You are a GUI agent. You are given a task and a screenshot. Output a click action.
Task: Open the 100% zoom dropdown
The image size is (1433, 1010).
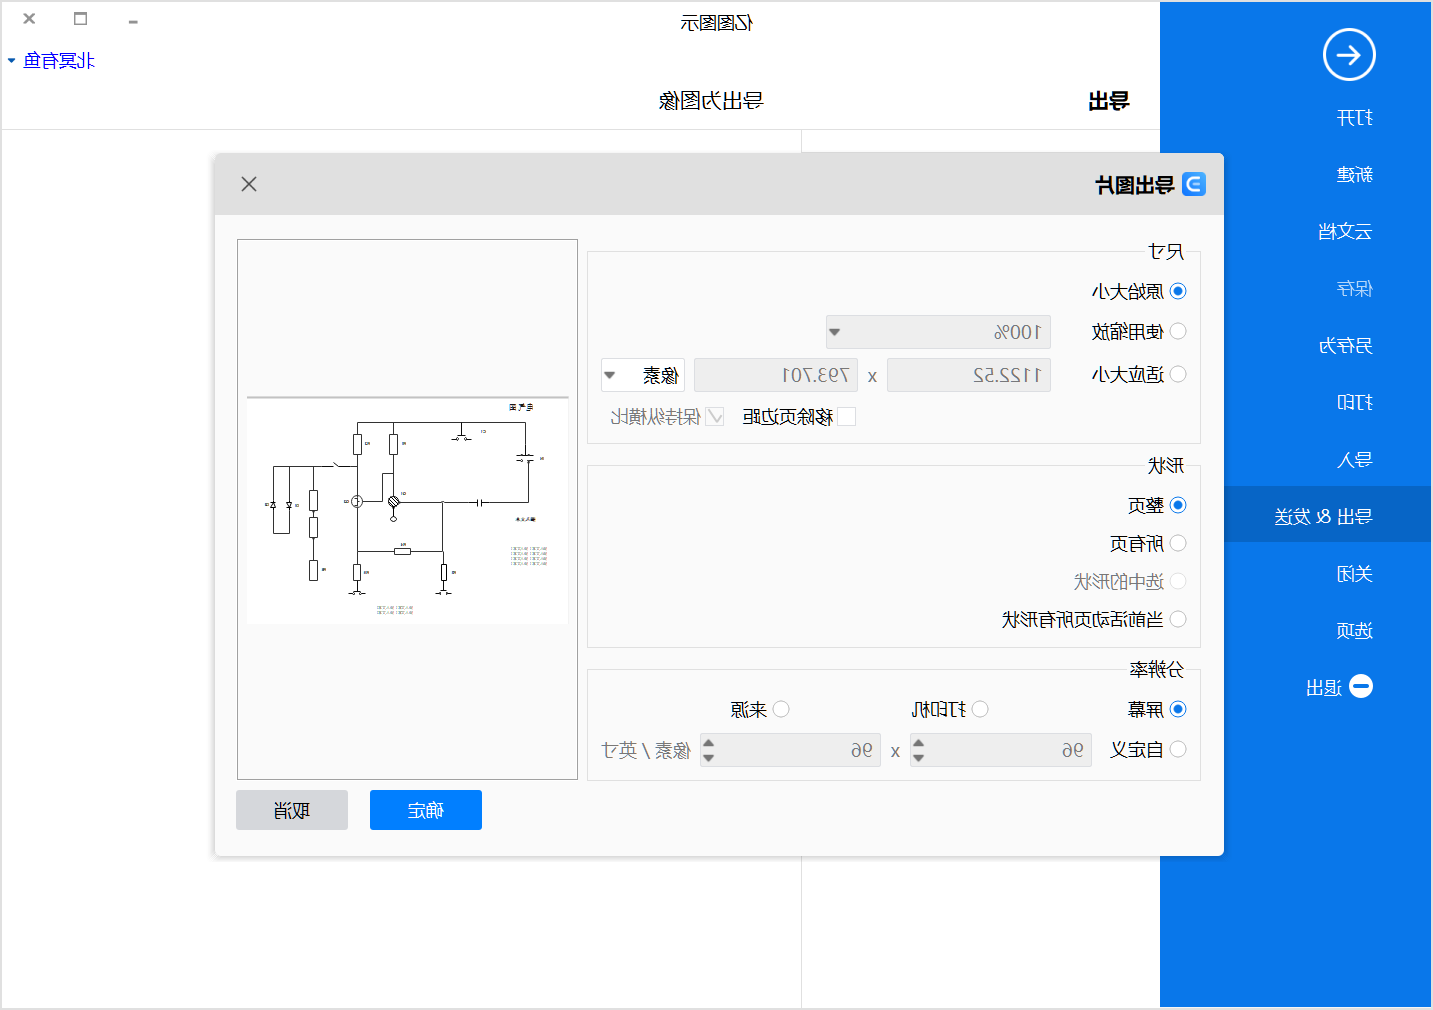(x=938, y=332)
